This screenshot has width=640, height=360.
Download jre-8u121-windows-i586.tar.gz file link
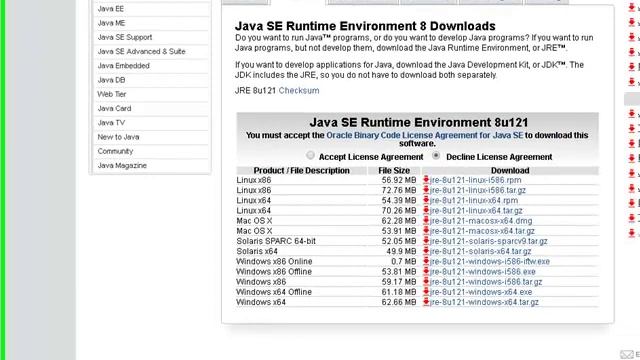(x=486, y=282)
